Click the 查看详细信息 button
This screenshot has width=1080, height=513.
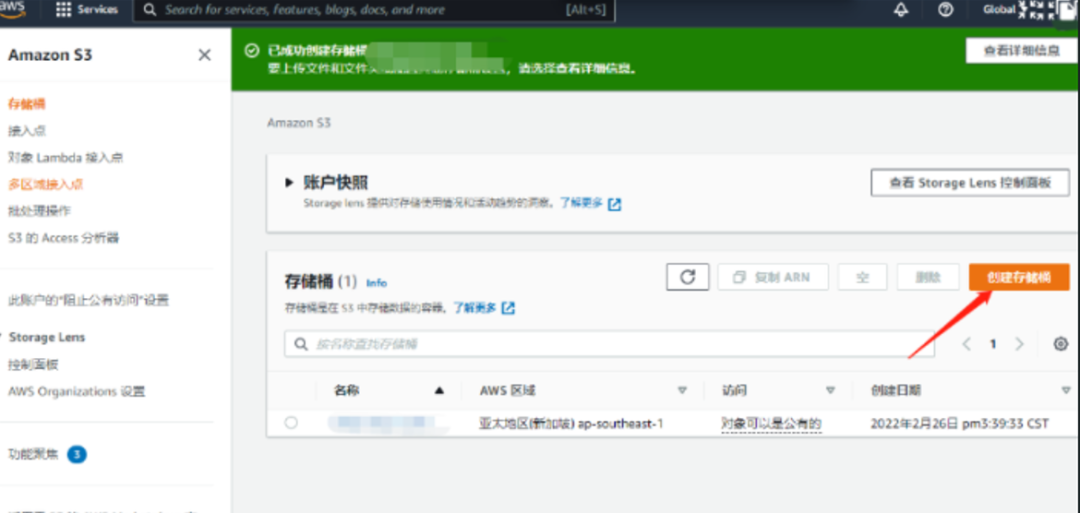(x=1021, y=50)
